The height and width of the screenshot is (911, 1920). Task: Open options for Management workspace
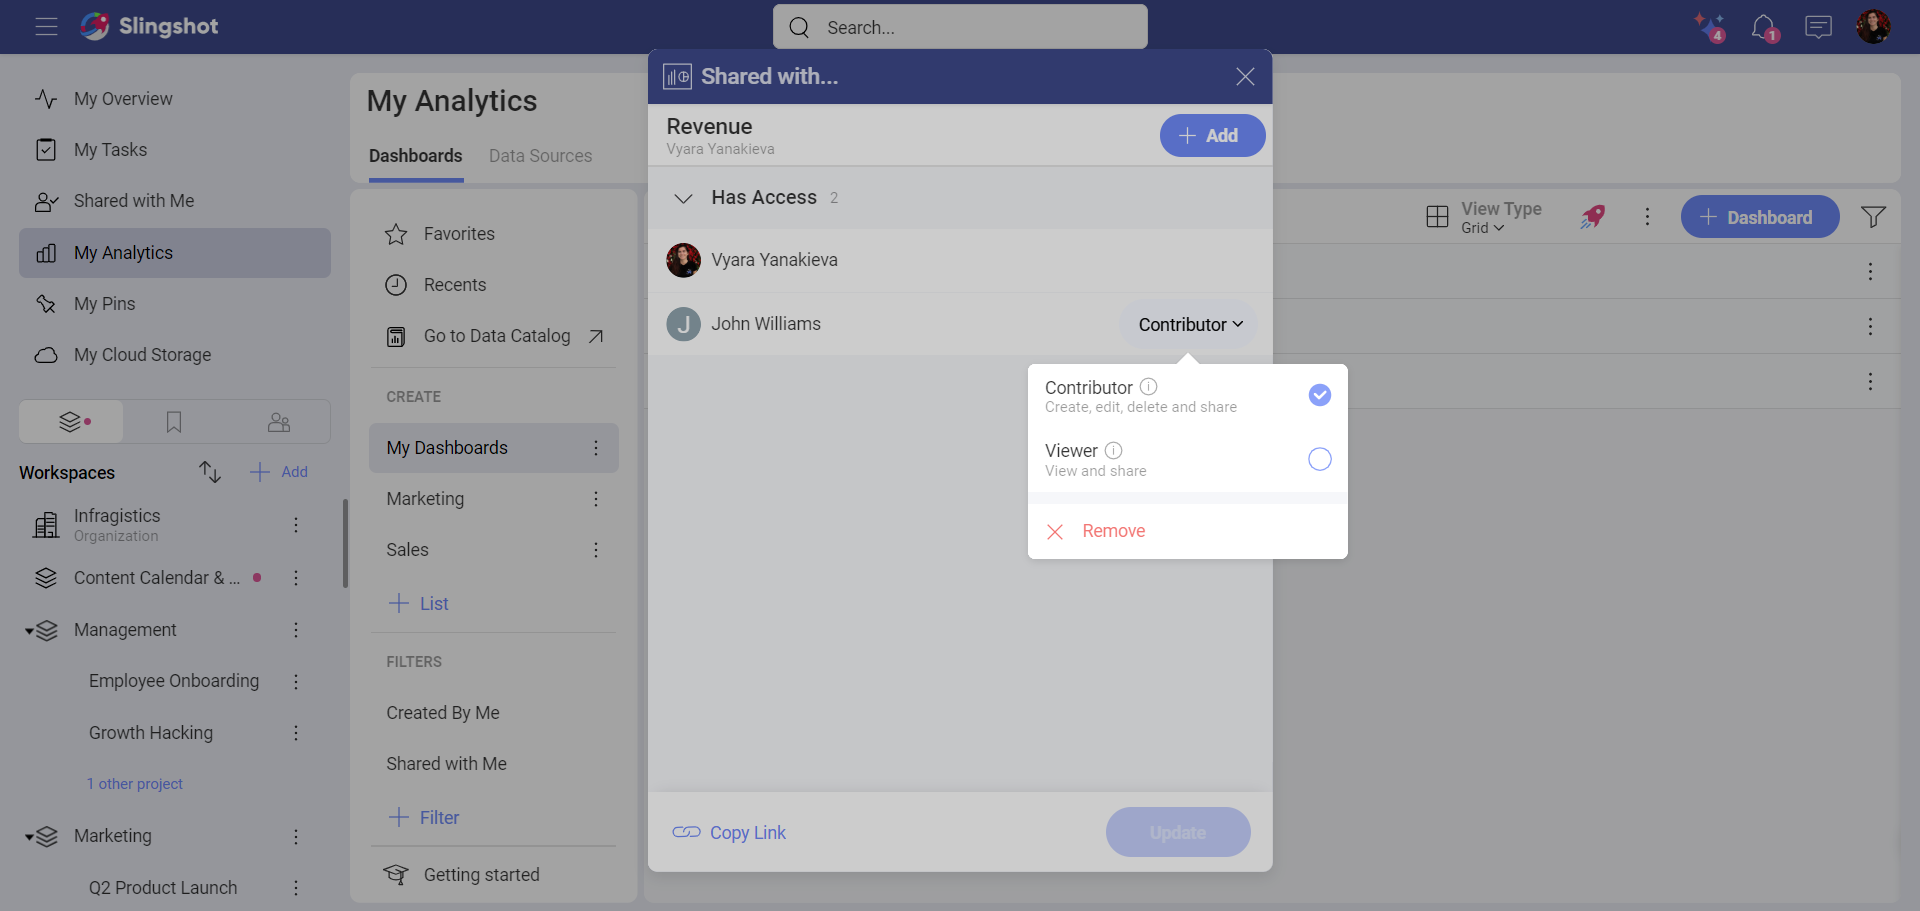(296, 630)
